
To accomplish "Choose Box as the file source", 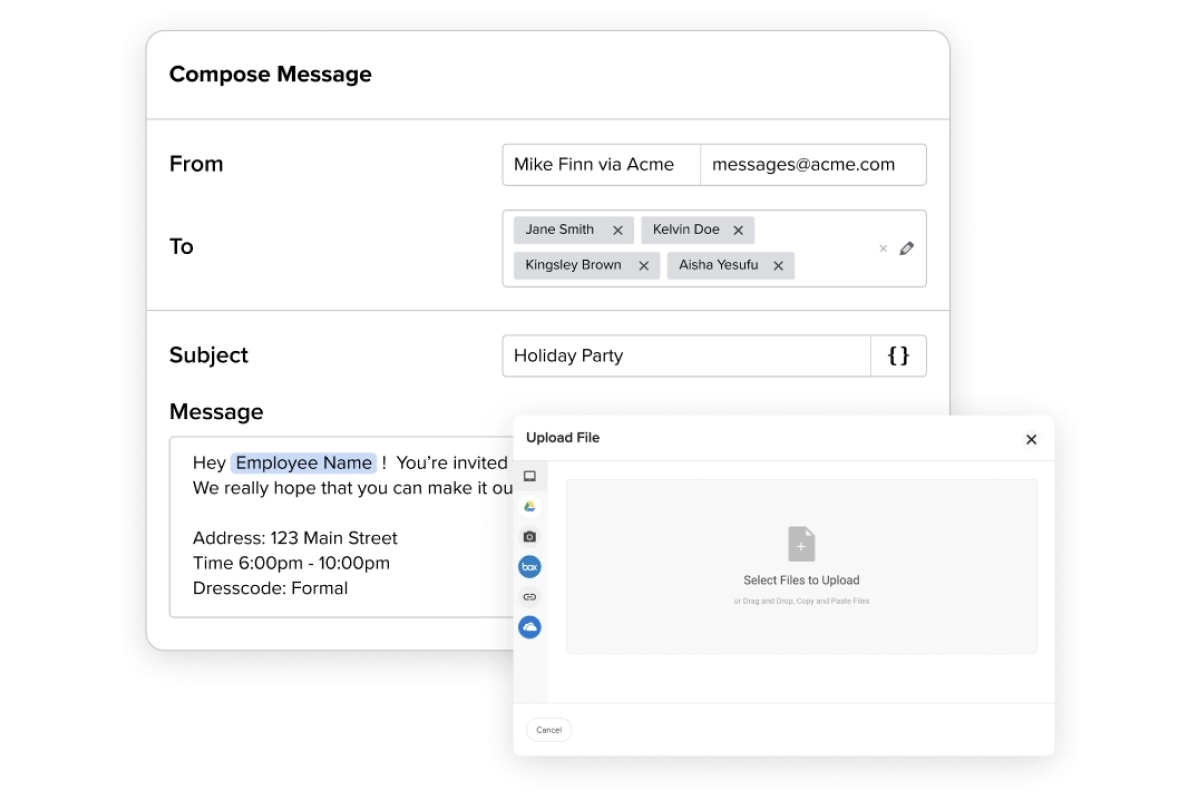I will [x=529, y=566].
